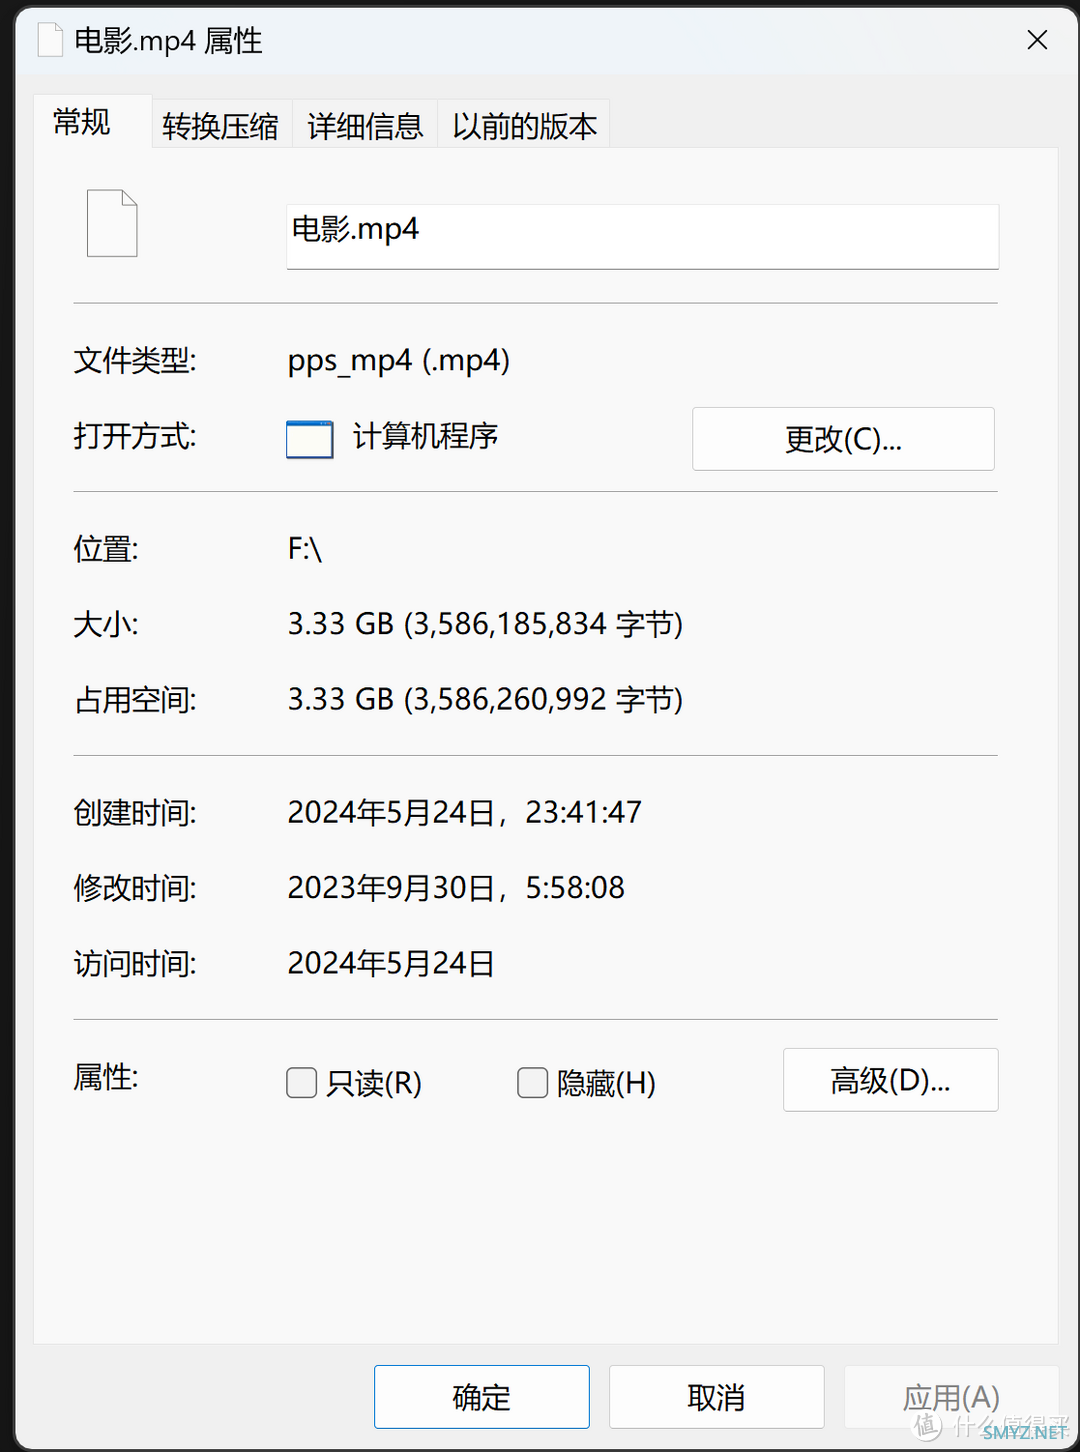Click the accessed date value next to 访问时间
The image size is (1080, 1452).
tap(391, 963)
